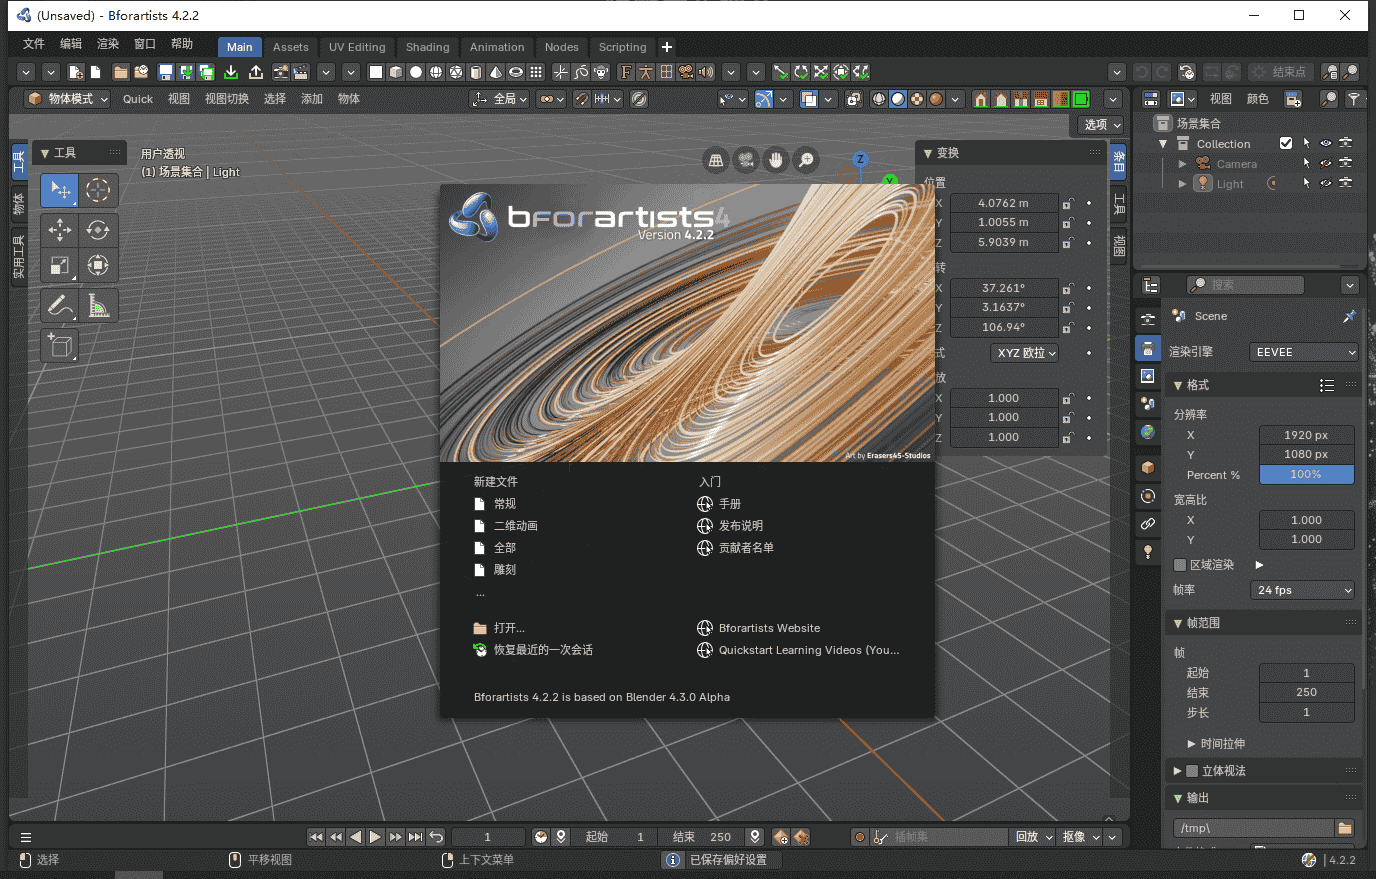Select the Add Cube tool
This screenshot has height=879, width=1376.
[60, 346]
